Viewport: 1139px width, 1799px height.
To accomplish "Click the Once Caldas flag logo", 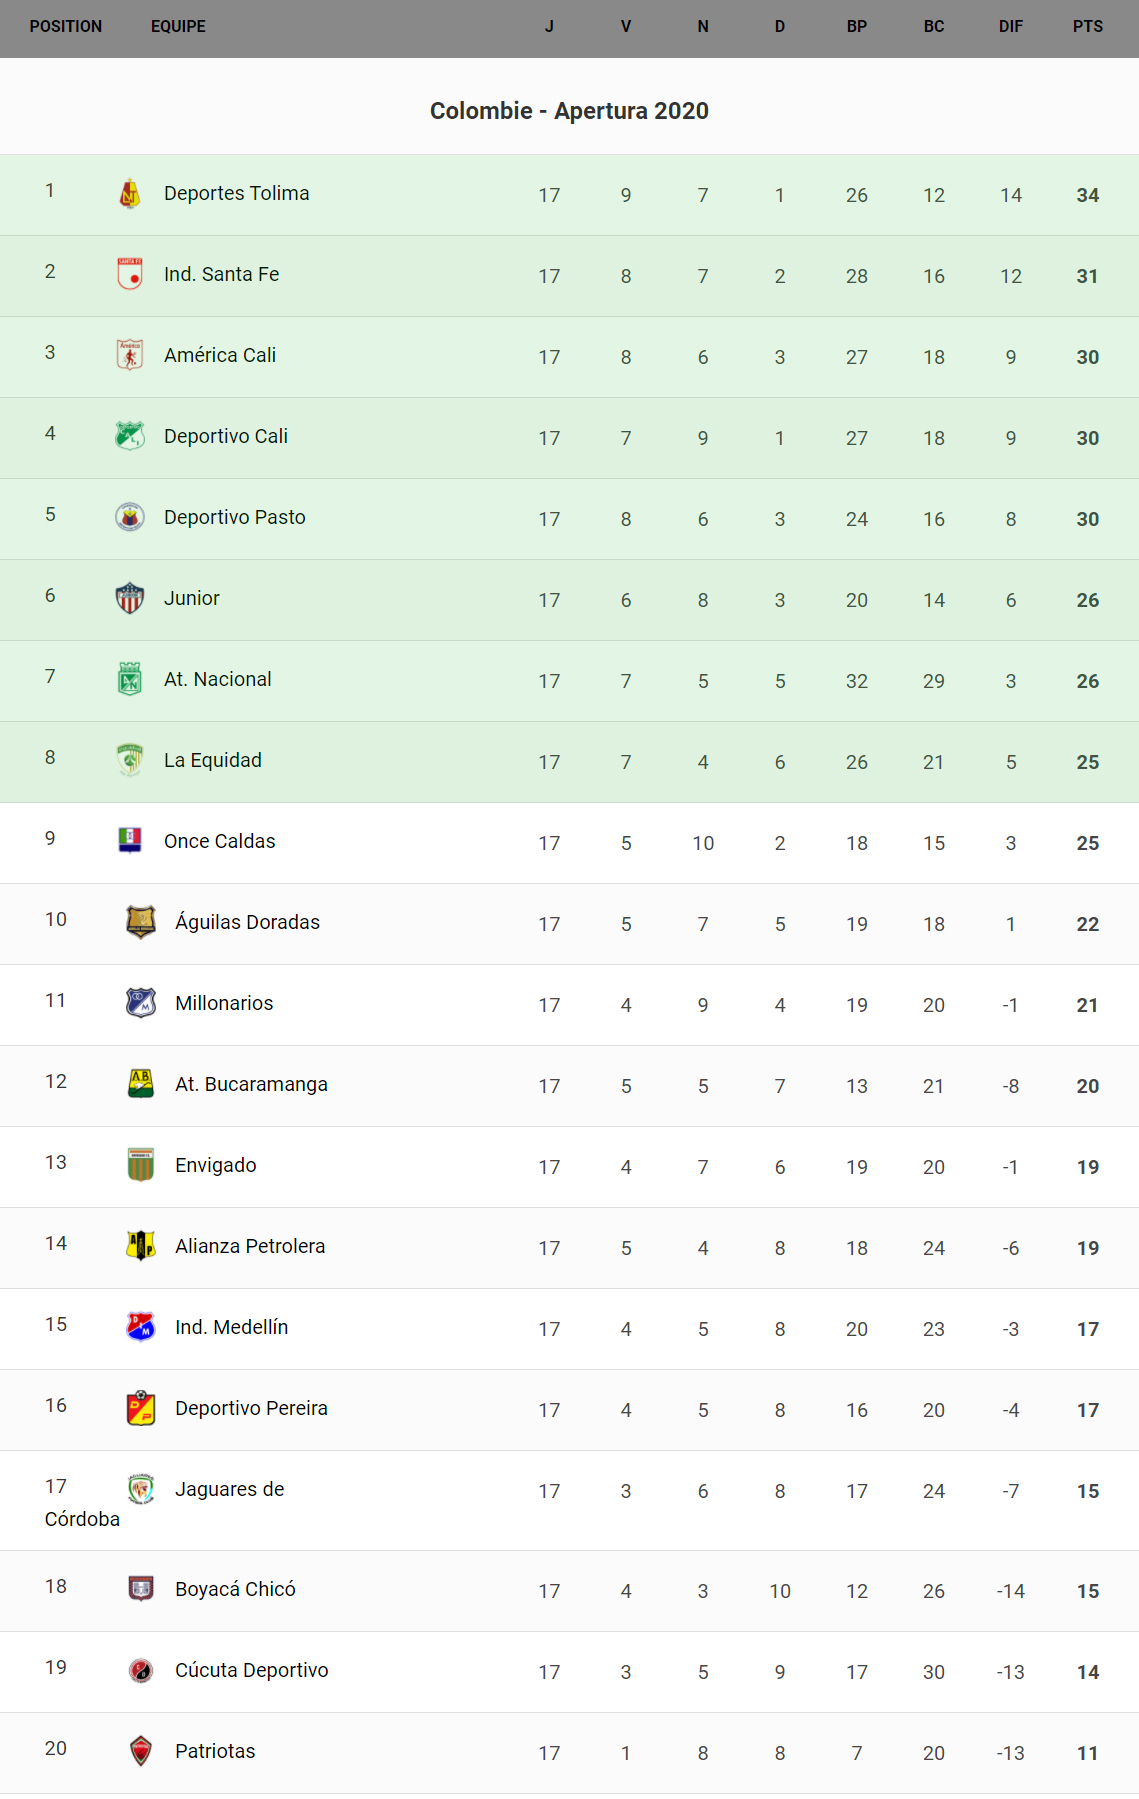I will 130,841.
